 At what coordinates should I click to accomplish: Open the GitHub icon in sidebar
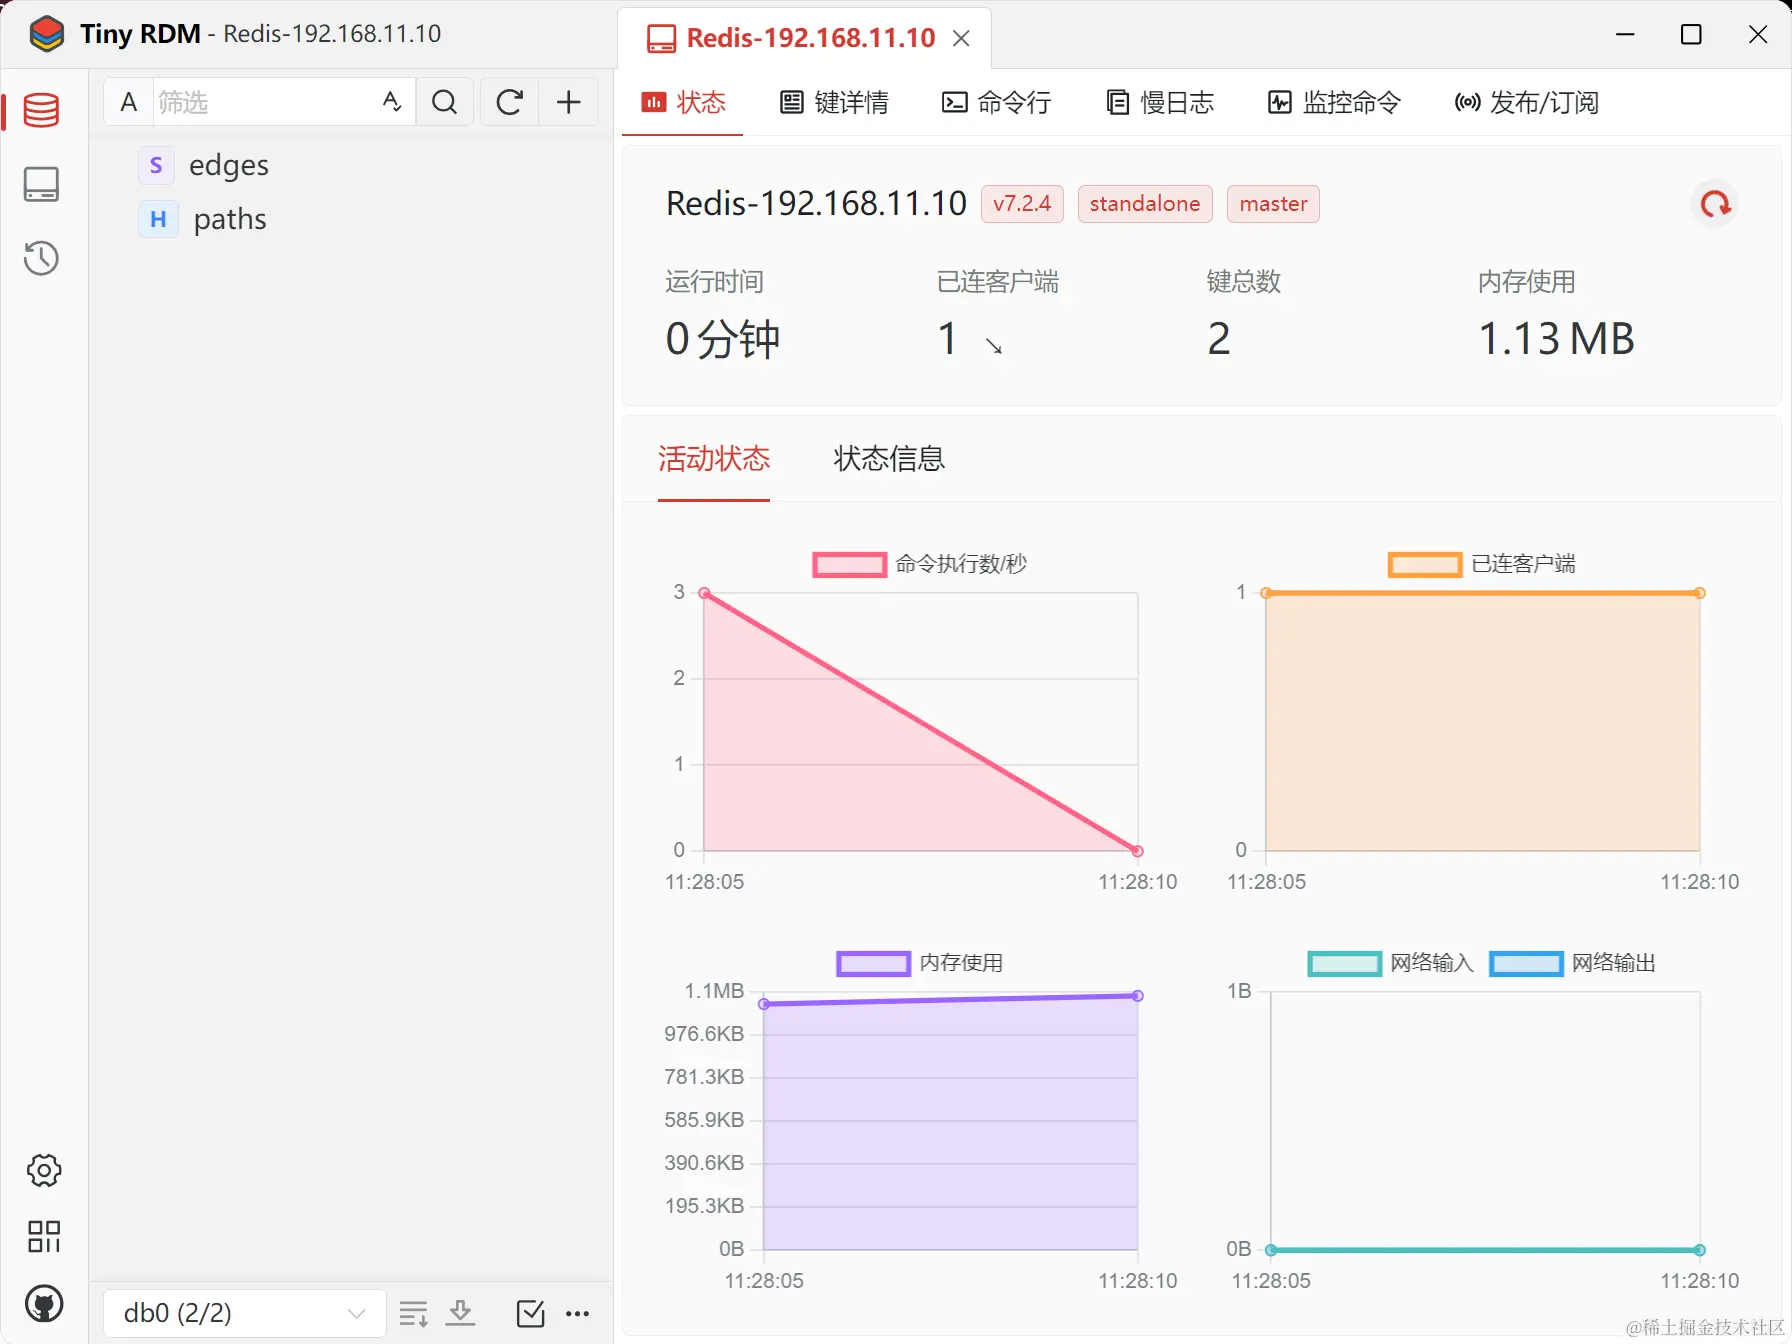pyautogui.click(x=44, y=1304)
